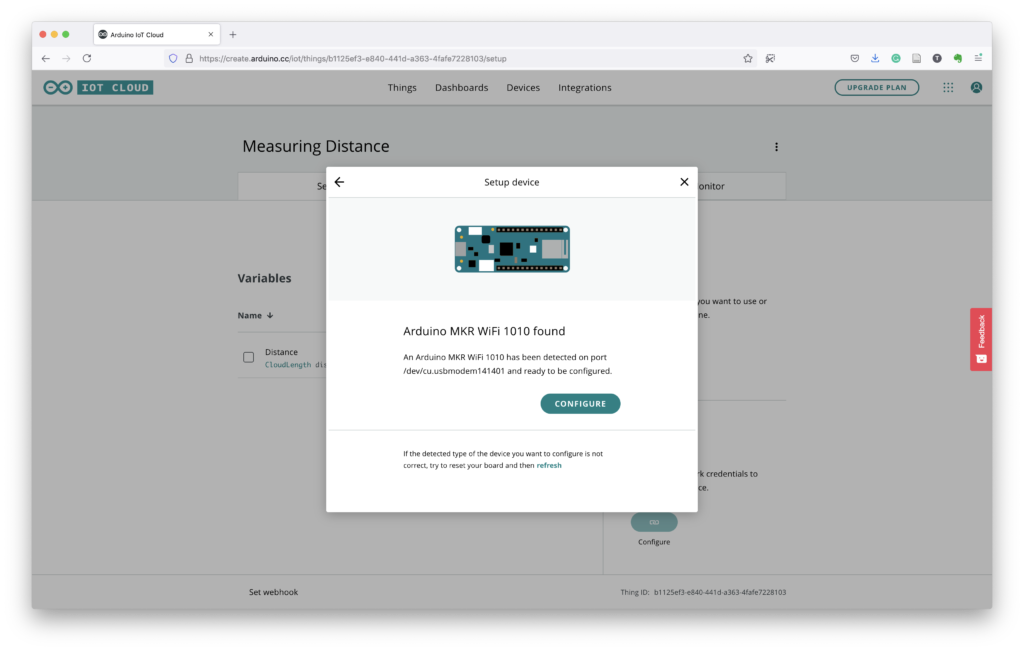The height and width of the screenshot is (651, 1024).
Task: Check the Distance variable checkbox
Action: coord(249,357)
